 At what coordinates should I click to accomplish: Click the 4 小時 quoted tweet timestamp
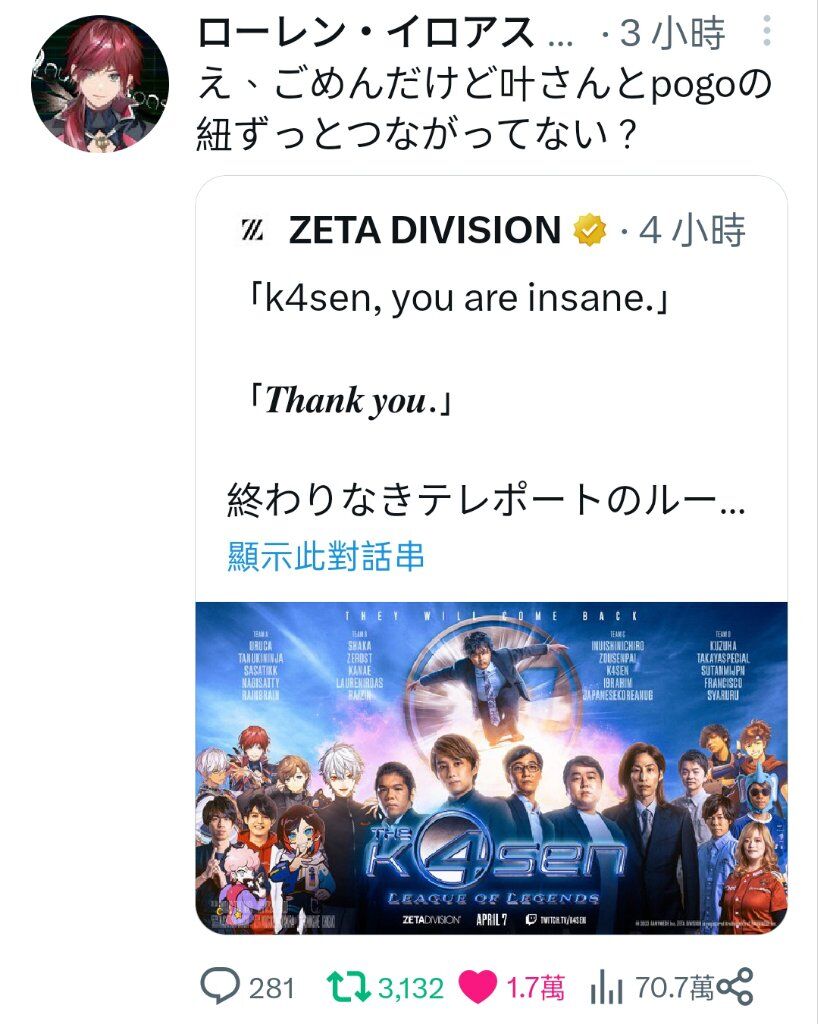692,231
